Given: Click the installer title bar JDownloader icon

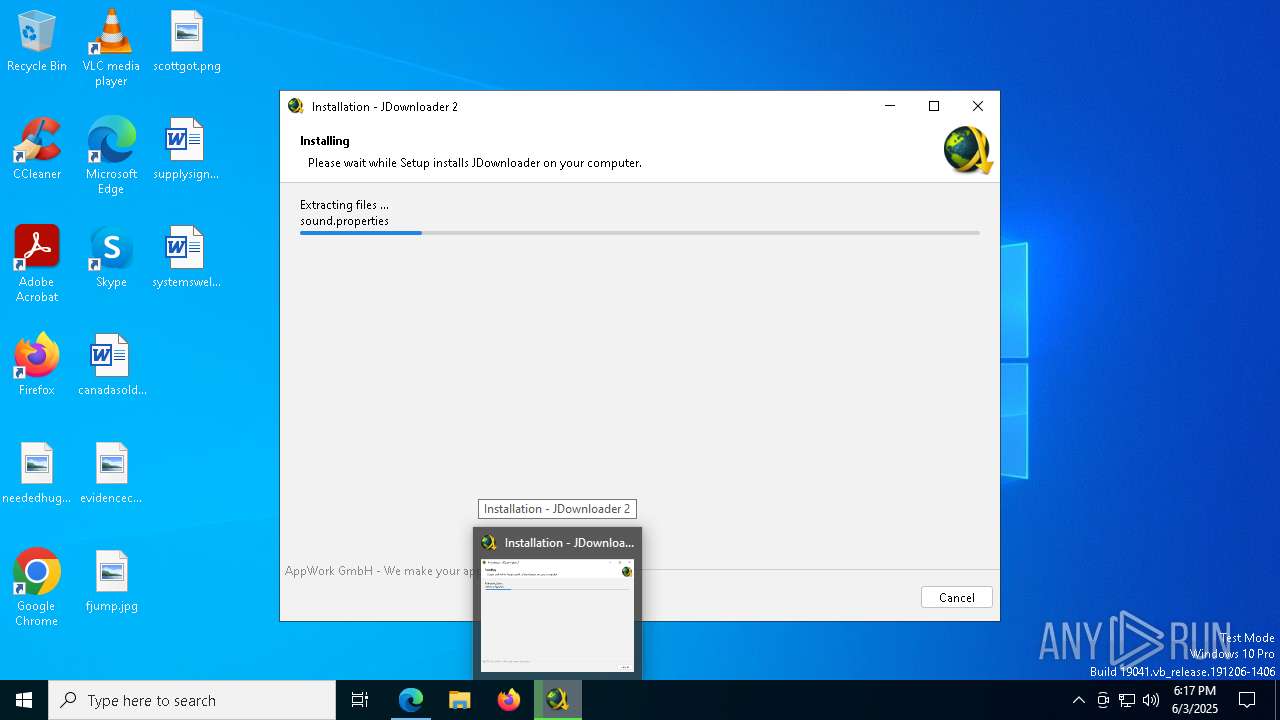Looking at the screenshot, I should point(295,106).
